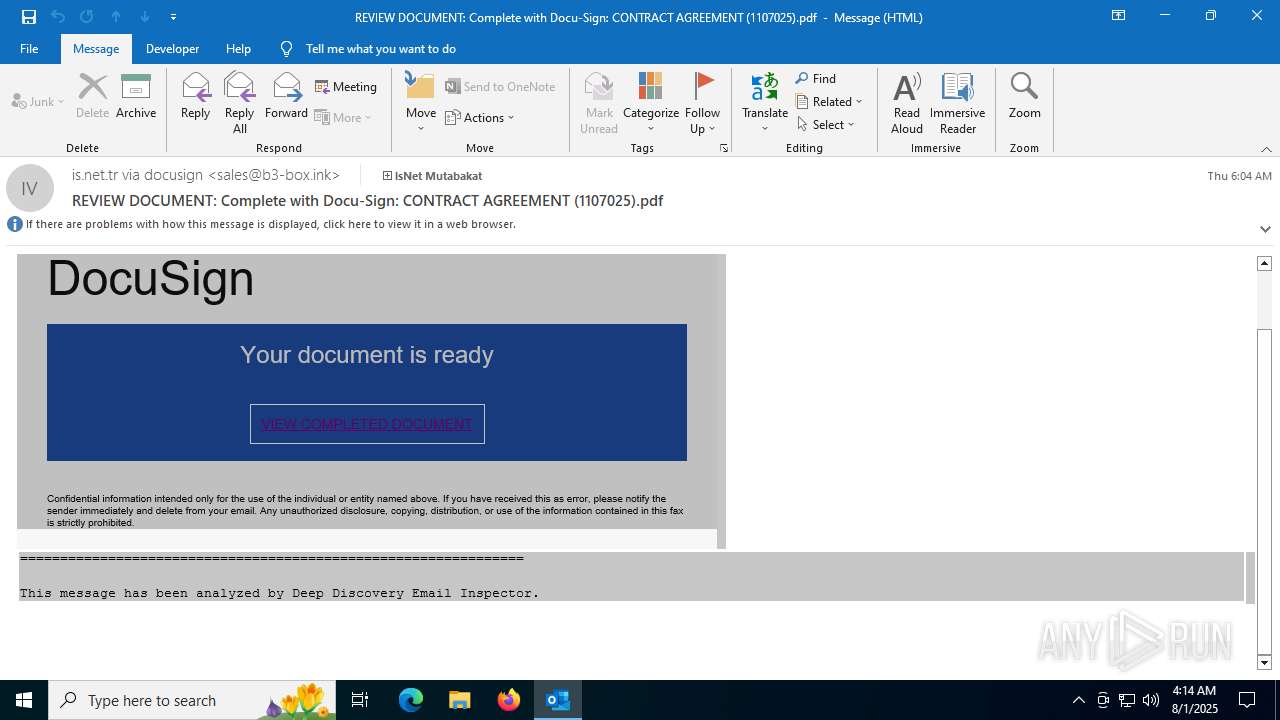Image resolution: width=1280 pixels, height=720 pixels.
Task: Launch Microsoft Edge from the taskbar
Action: pyautogui.click(x=411, y=700)
